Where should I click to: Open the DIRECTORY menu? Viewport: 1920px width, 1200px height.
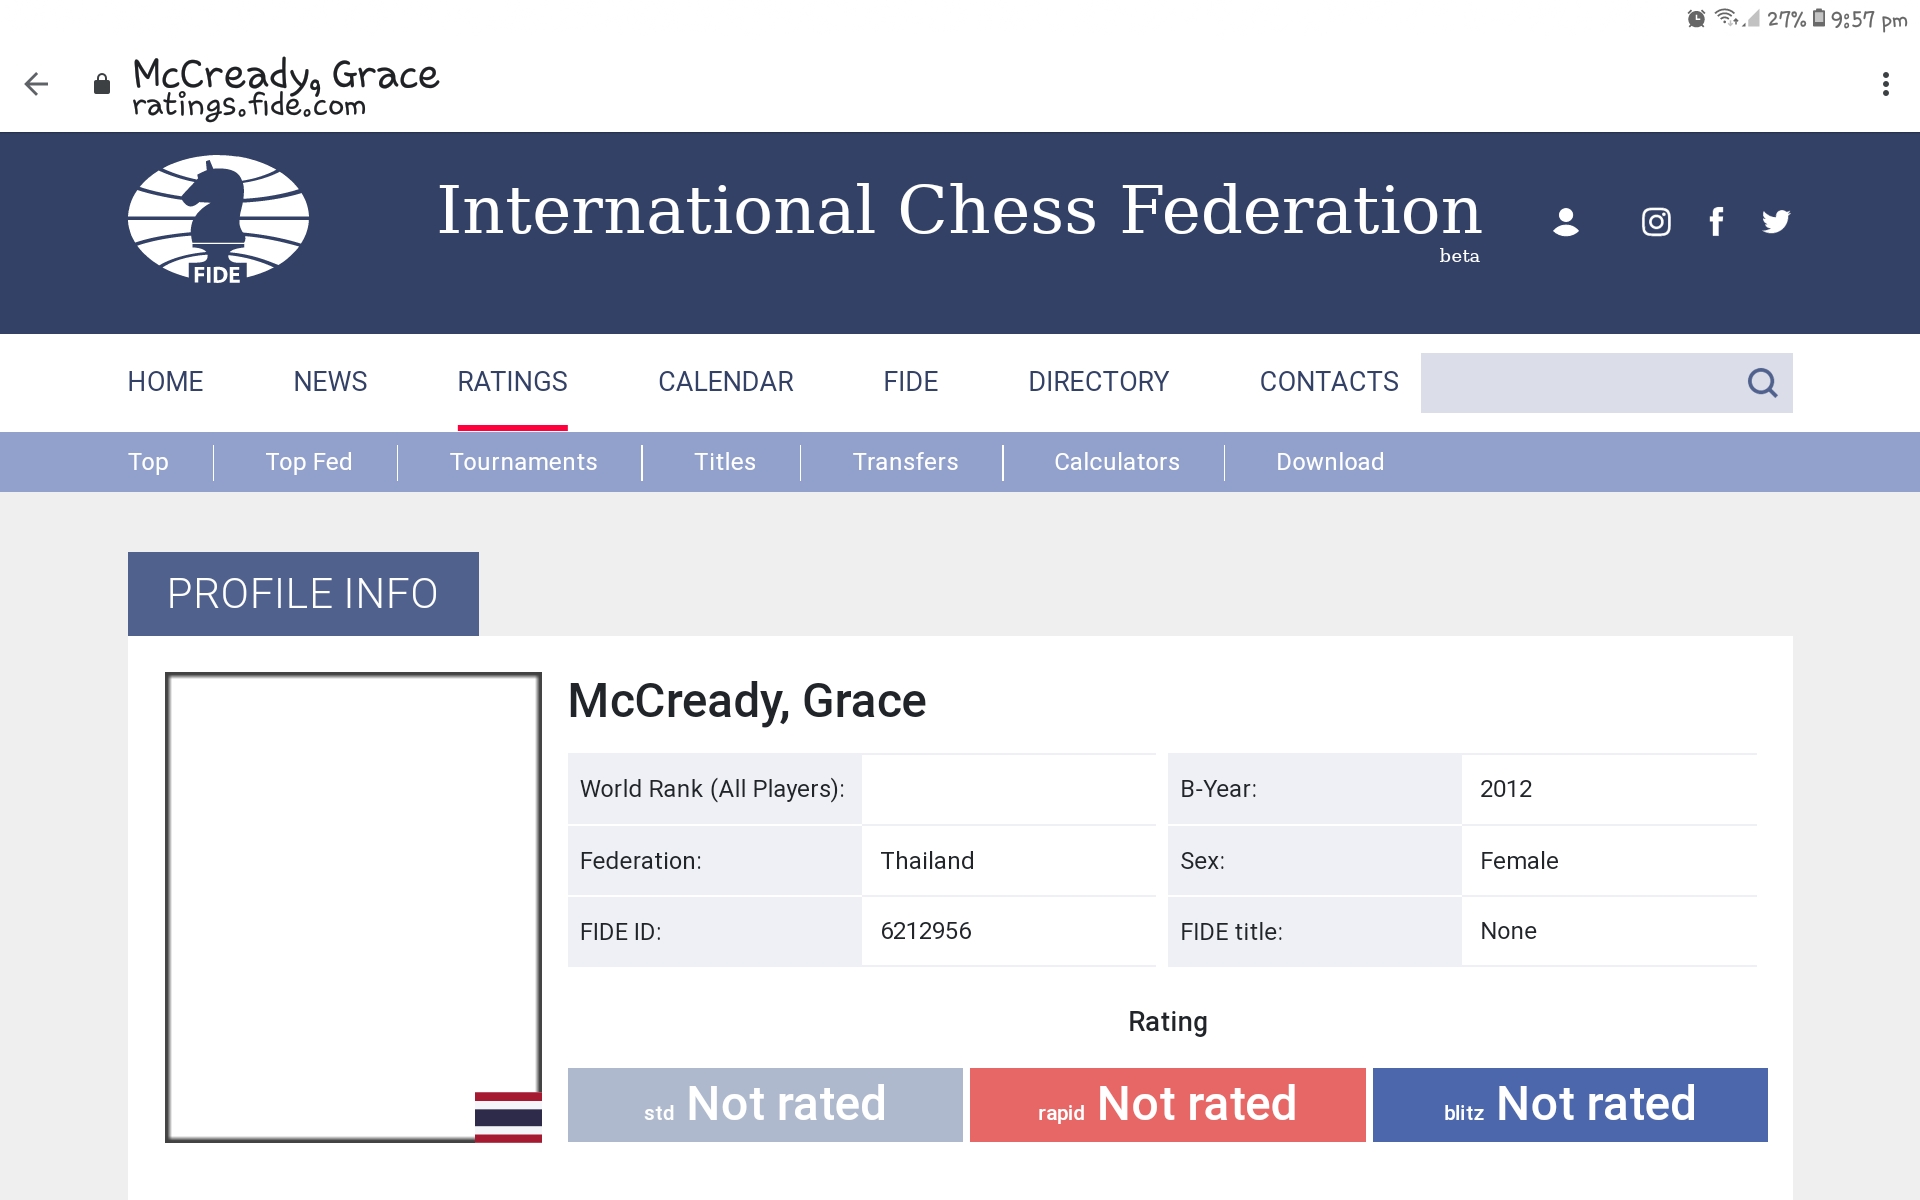tap(1098, 382)
